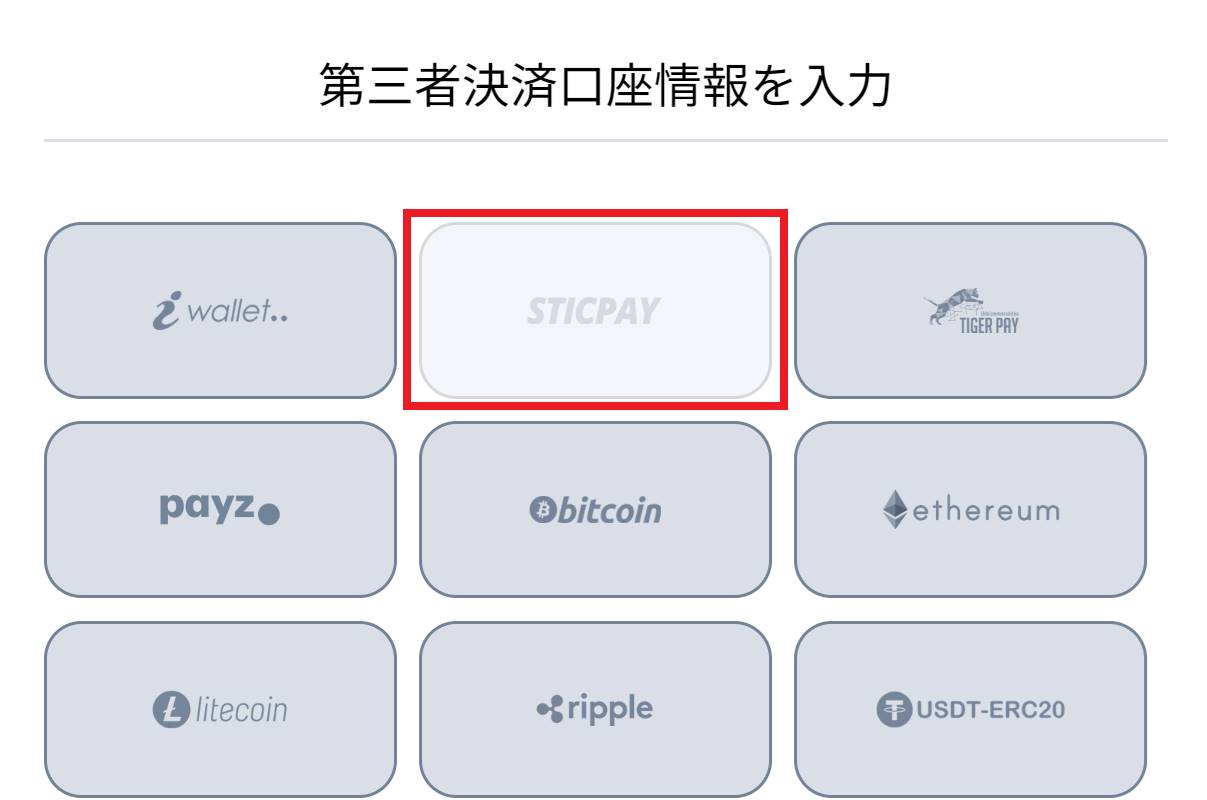Screen dimensions: 1207x800
Task: Click the STICPAY wordmark text
Action: pos(594,312)
